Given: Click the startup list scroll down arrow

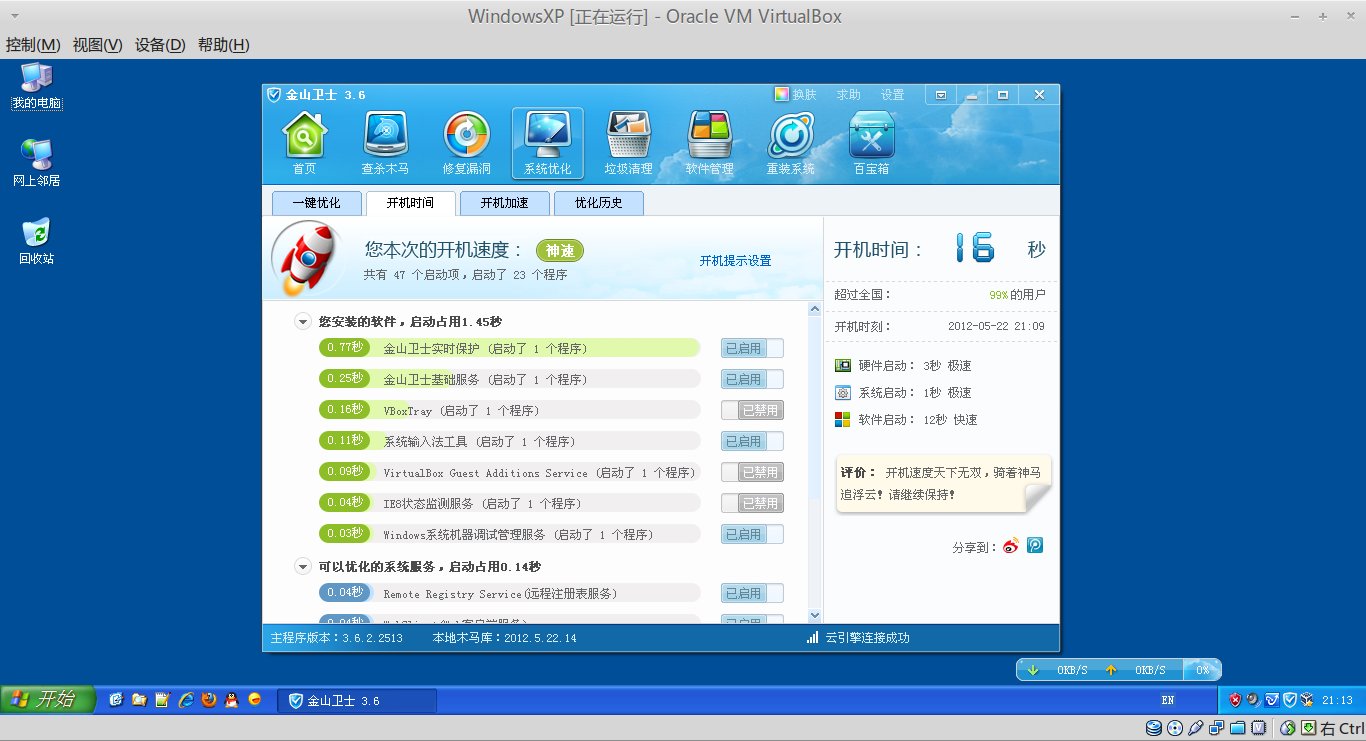Looking at the screenshot, I should (x=814, y=616).
